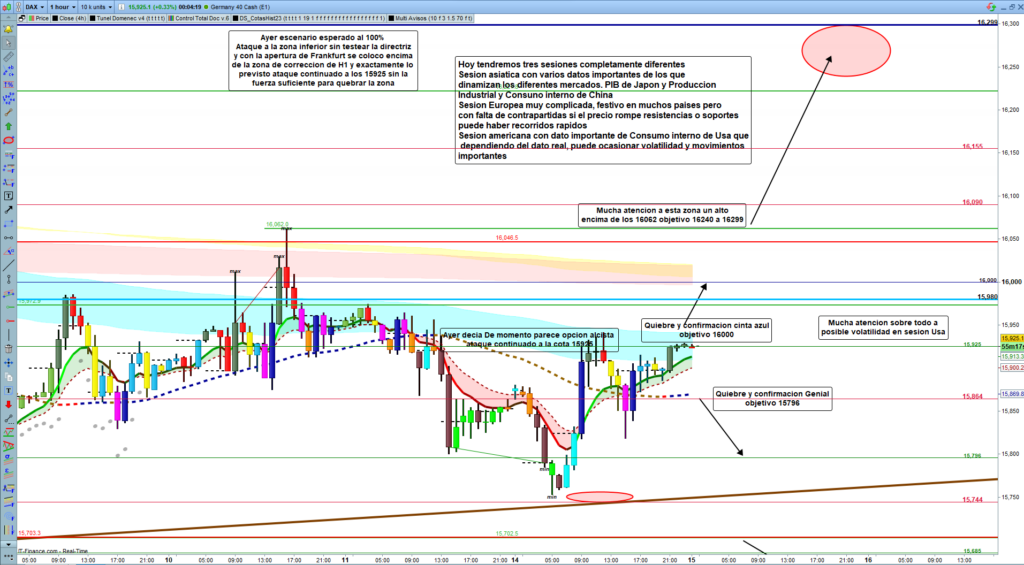Select the red ellipse drawing tool

(x=7, y=141)
